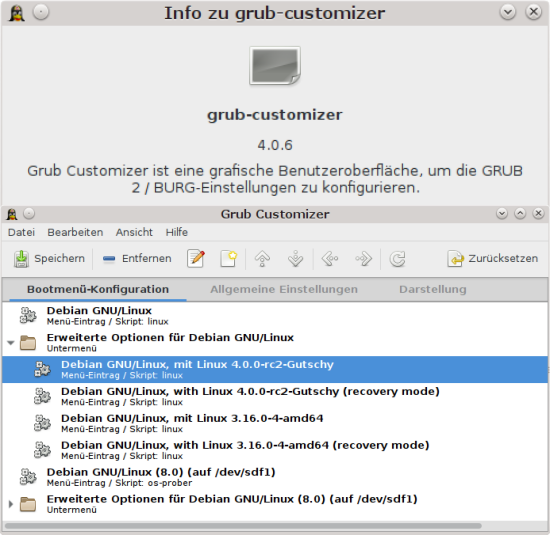The height and width of the screenshot is (535, 550).
Task: Click the new entry icon with star
Action: [x=228, y=259]
